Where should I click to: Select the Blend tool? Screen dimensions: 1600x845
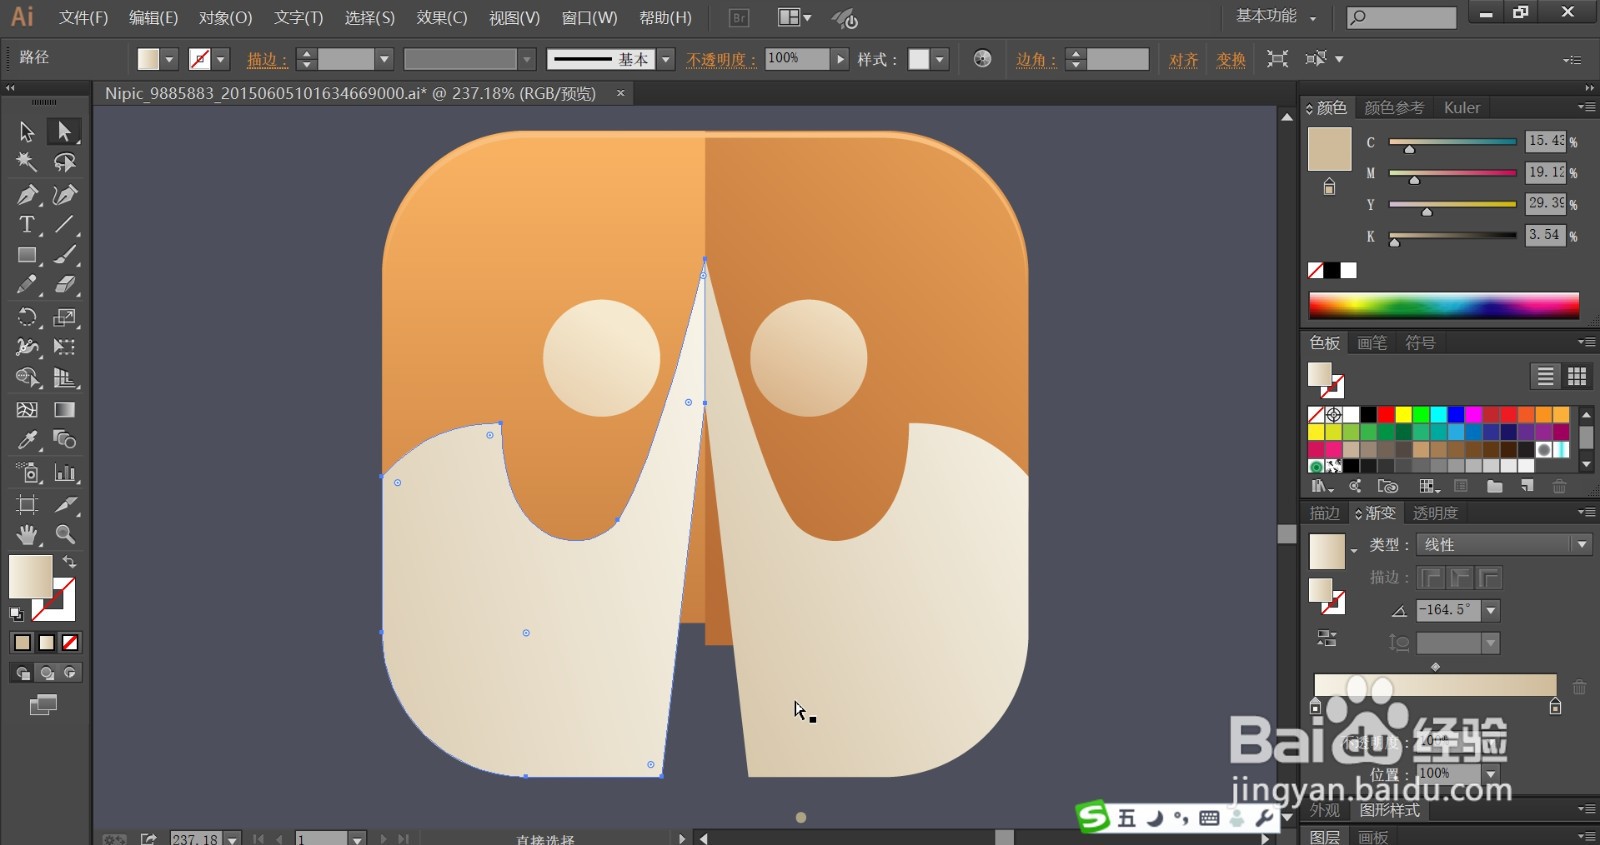click(65, 440)
